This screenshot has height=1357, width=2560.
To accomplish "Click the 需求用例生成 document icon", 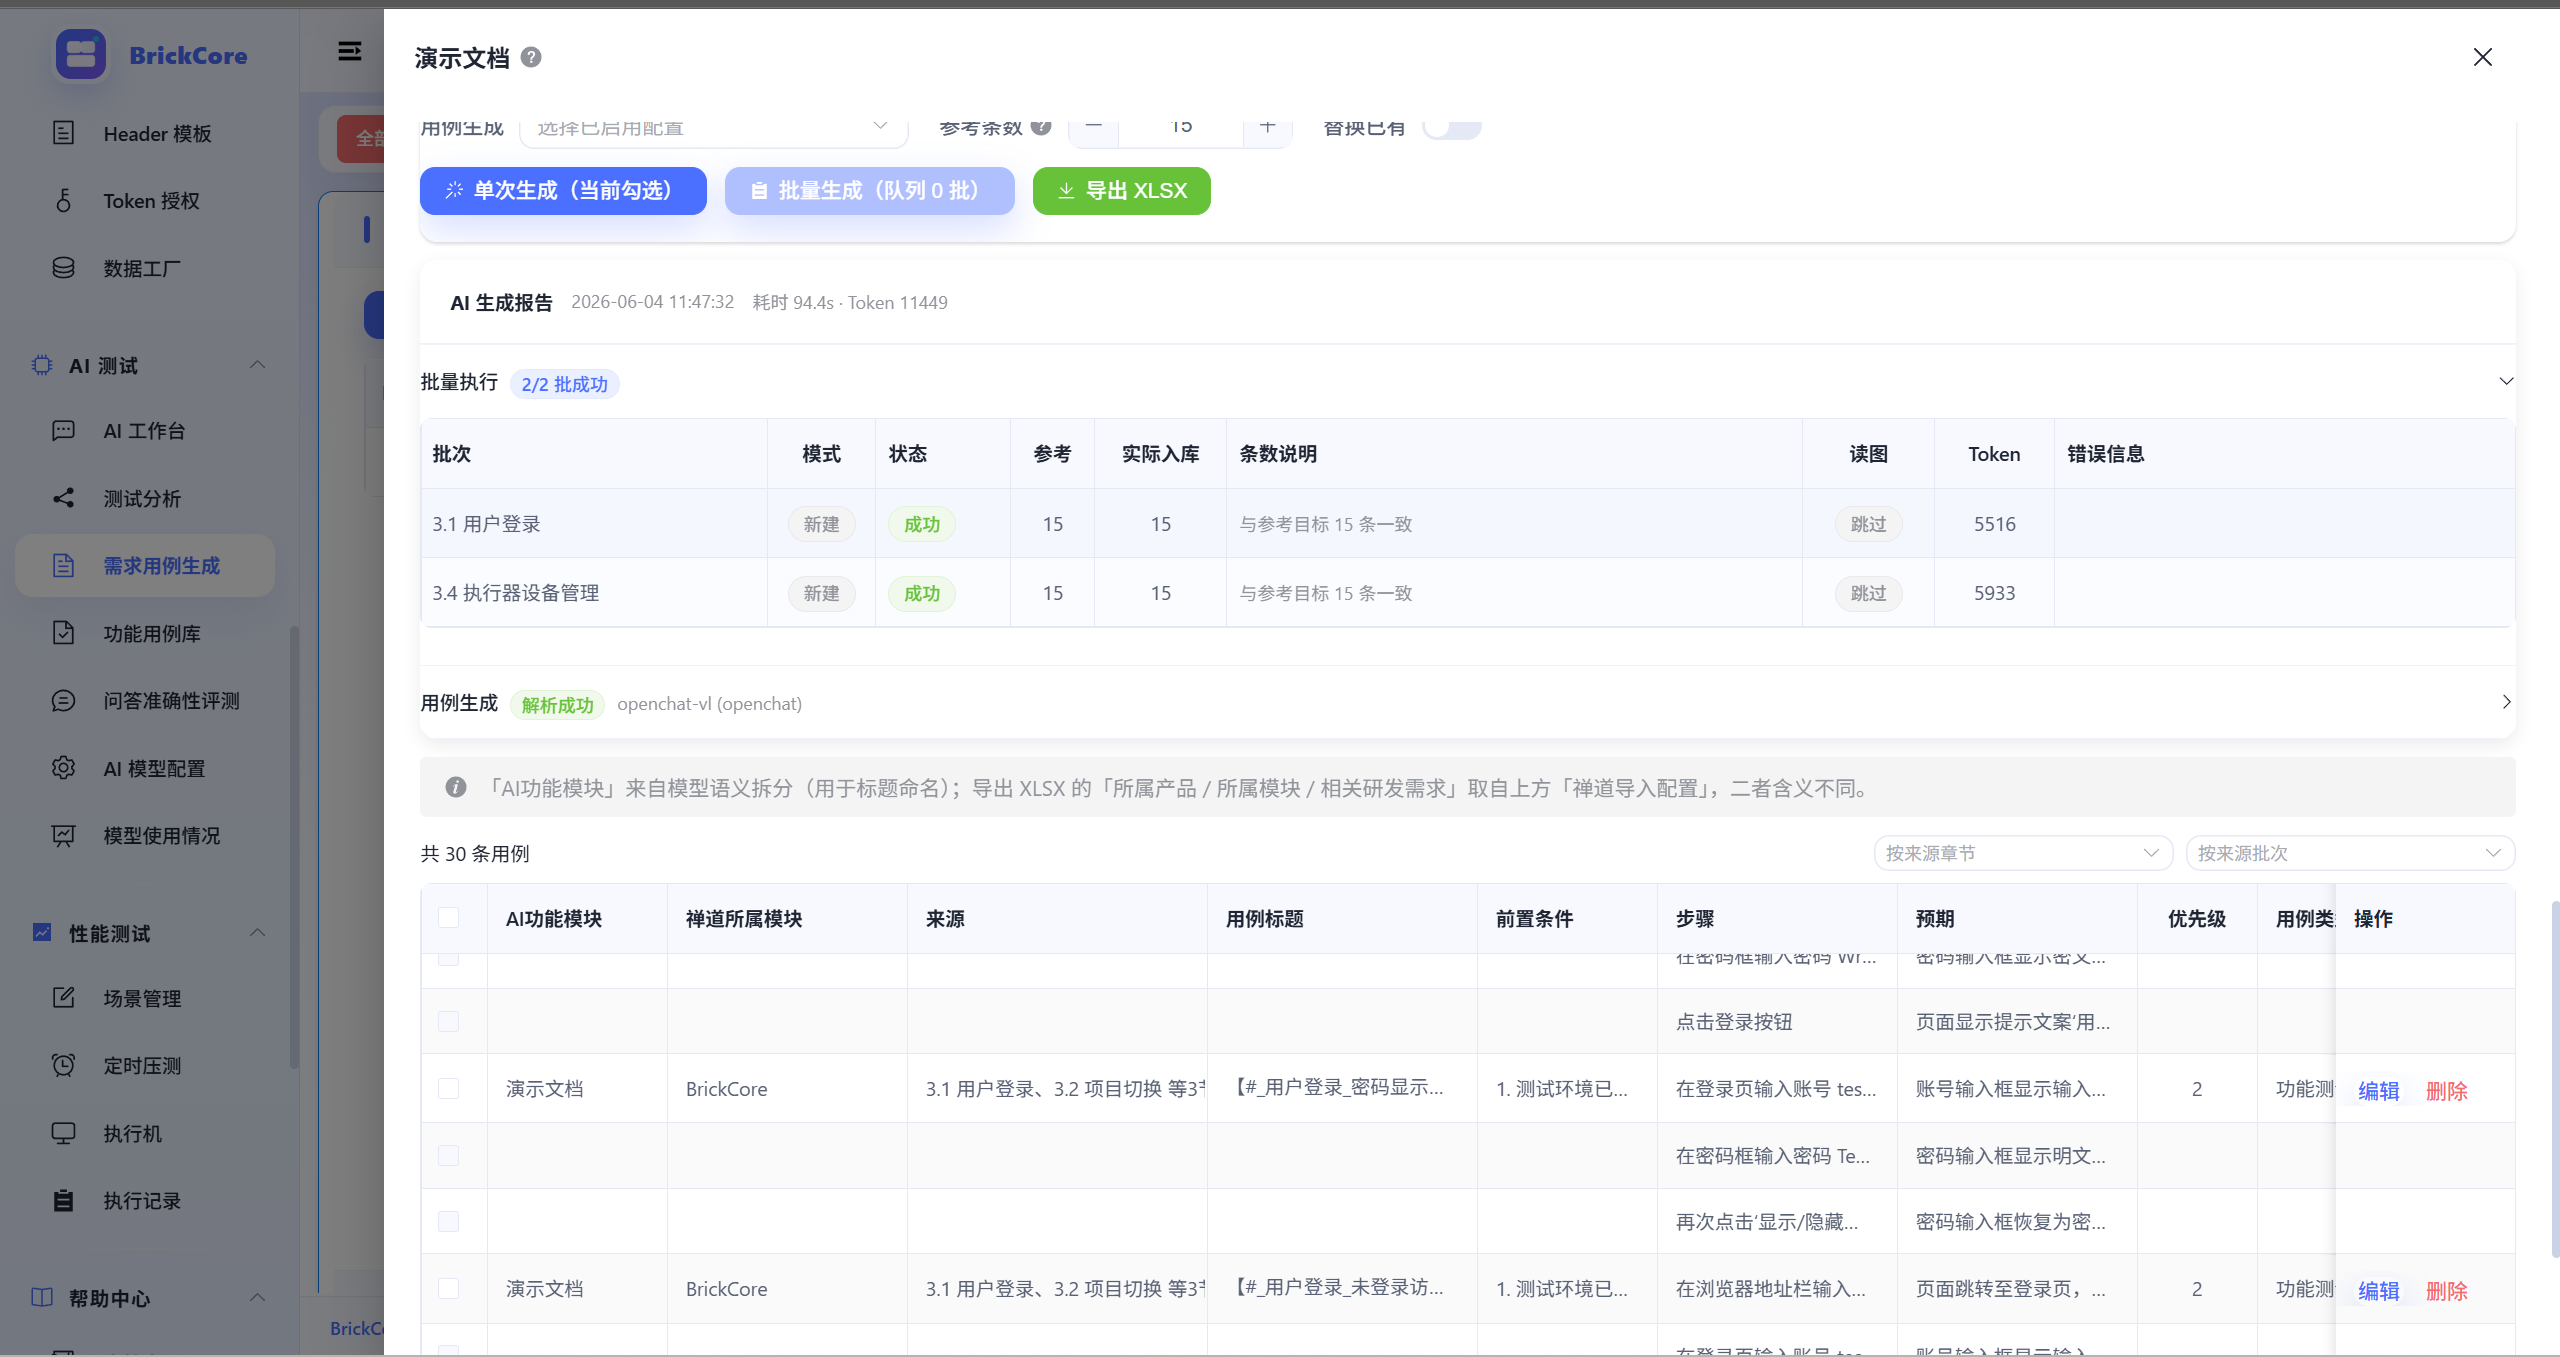I will tap(63, 565).
